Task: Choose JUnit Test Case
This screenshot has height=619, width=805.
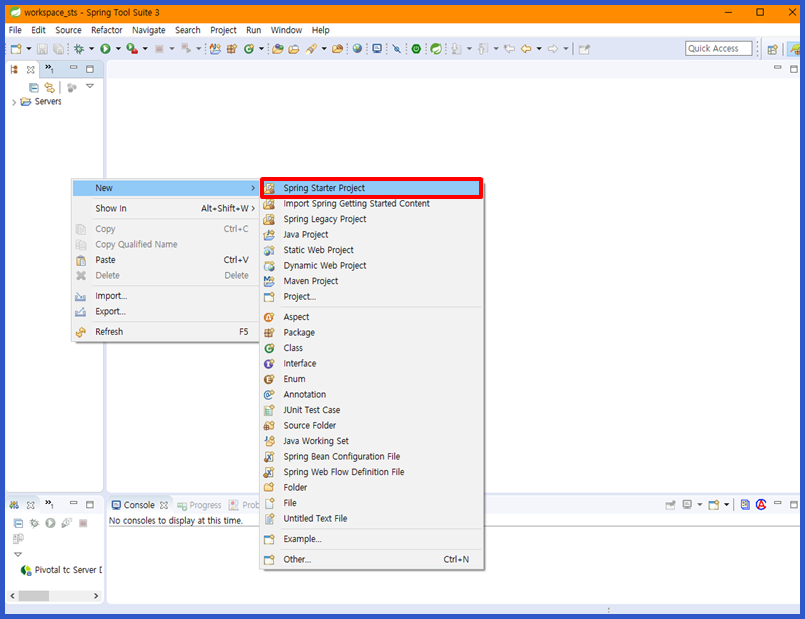Action: [372, 410]
